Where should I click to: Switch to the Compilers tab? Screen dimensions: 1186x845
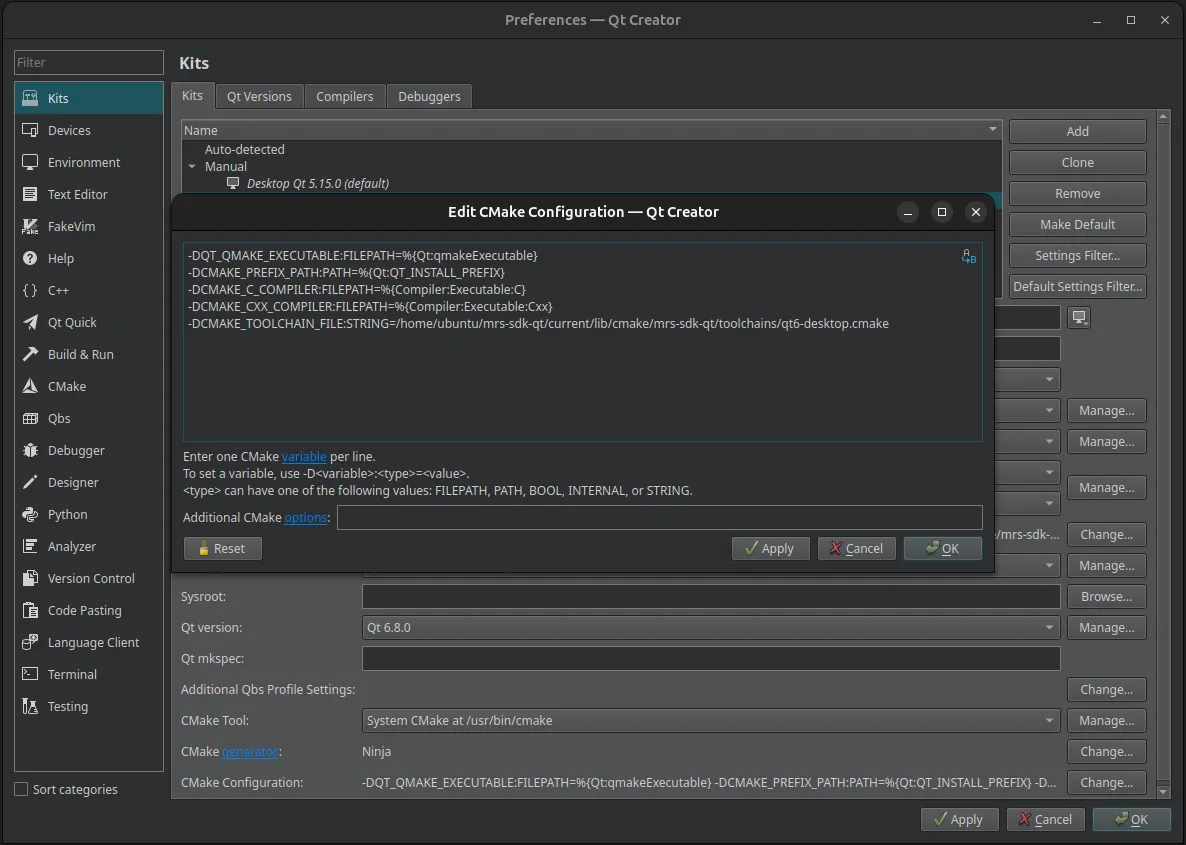tap(344, 96)
